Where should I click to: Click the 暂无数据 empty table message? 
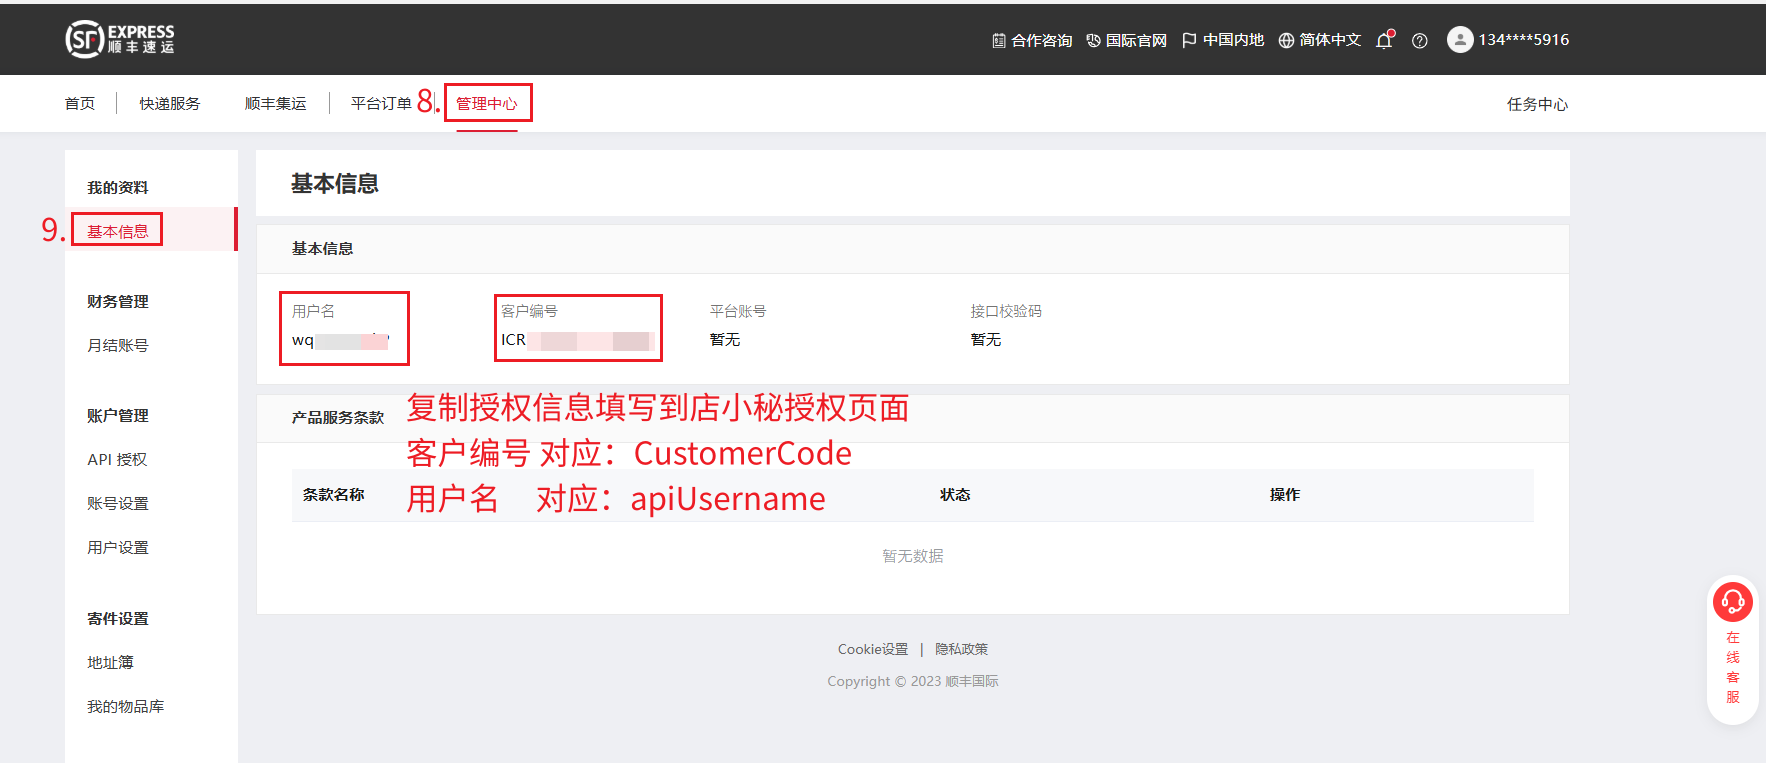[913, 556]
